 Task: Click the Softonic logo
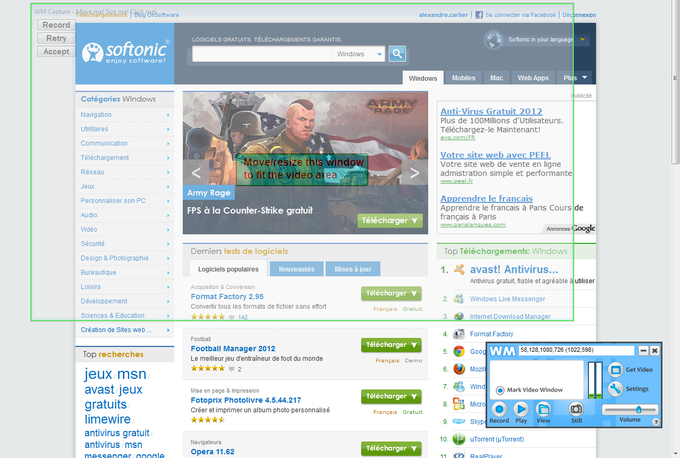pos(125,53)
